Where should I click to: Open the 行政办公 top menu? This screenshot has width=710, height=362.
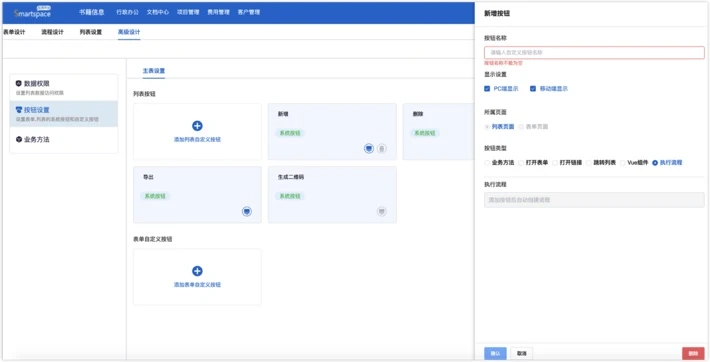(127, 12)
